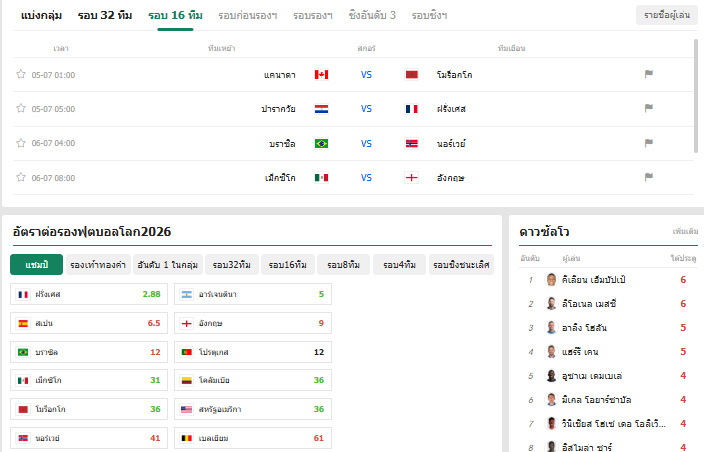Click the flag icon for 06-07 08:00 match

pyautogui.click(x=649, y=177)
